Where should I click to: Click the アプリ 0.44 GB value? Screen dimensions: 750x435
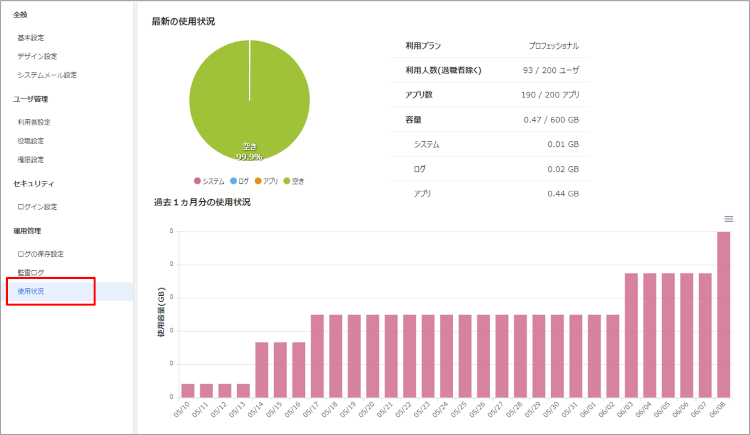tap(563, 194)
